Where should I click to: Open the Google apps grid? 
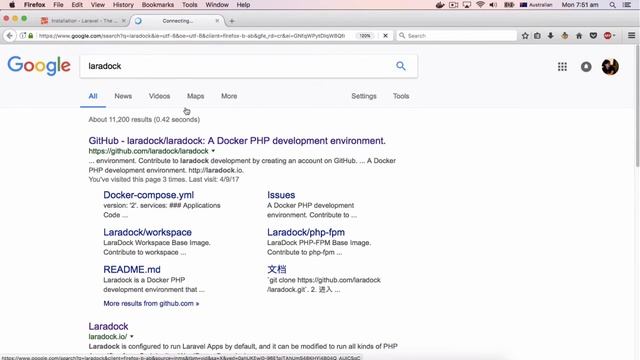coord(562,67)
